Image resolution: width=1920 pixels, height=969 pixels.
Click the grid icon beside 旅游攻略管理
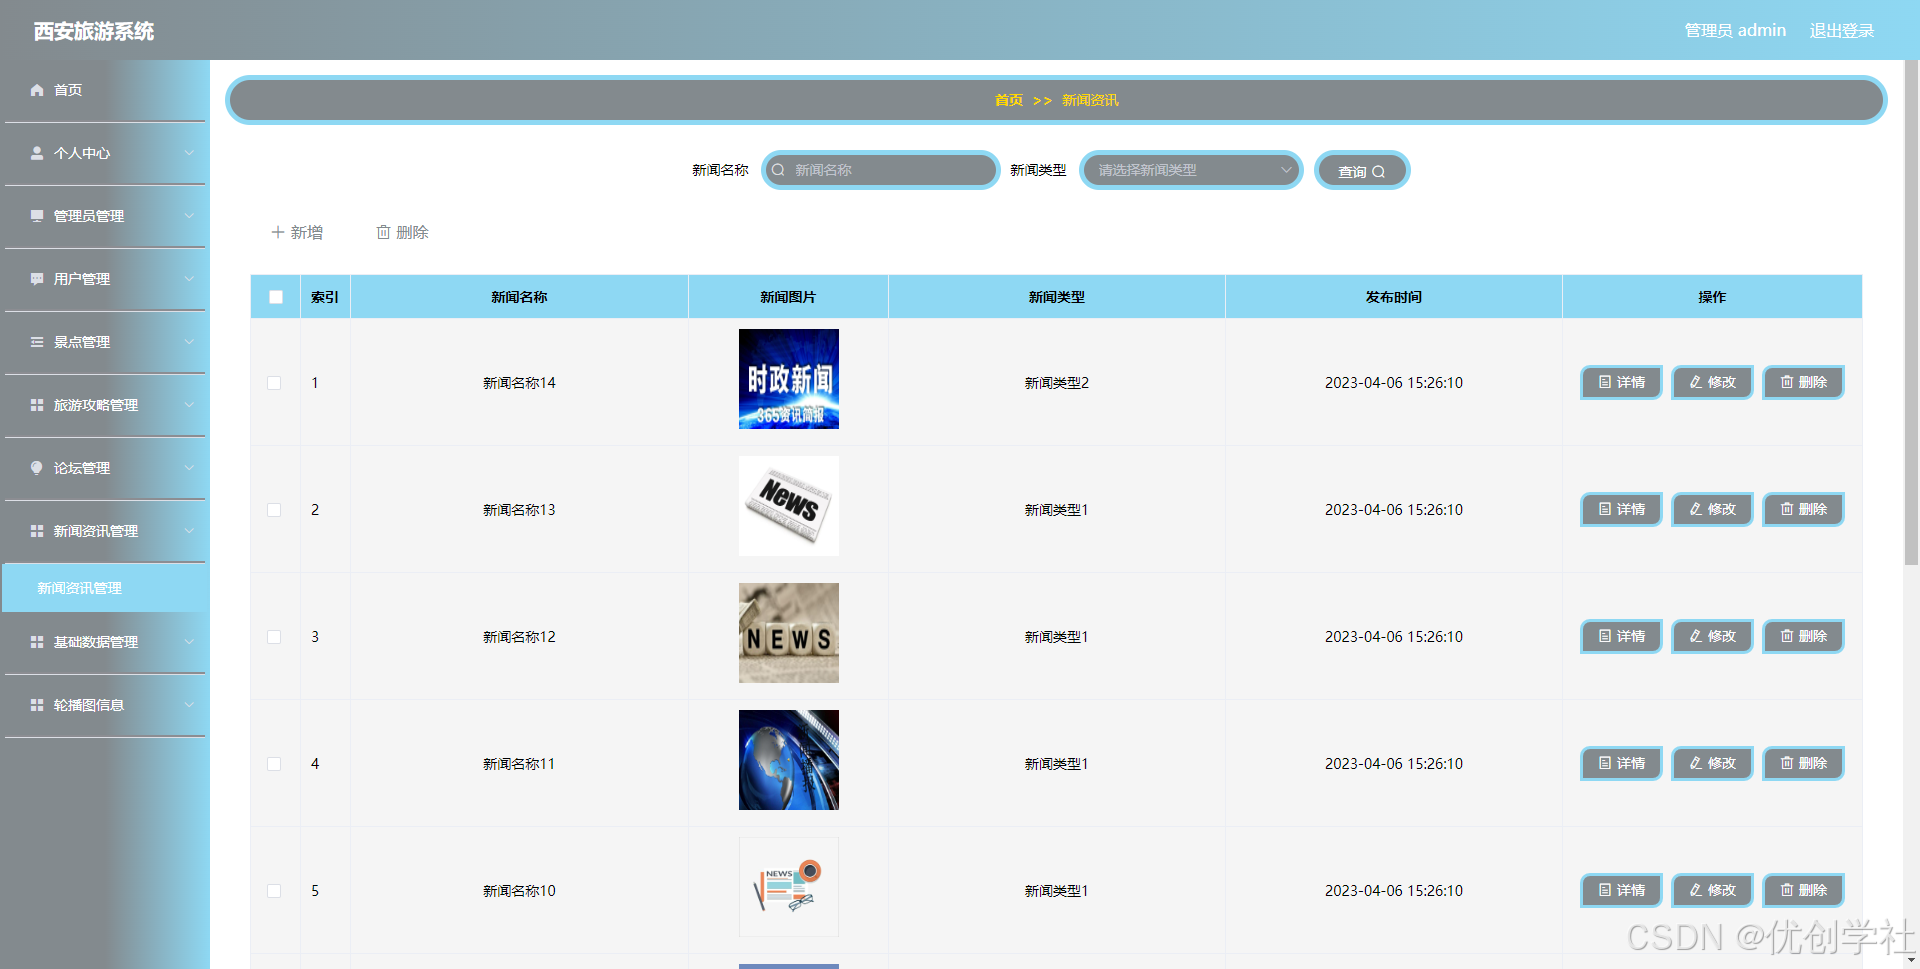(x=37, y=405)
